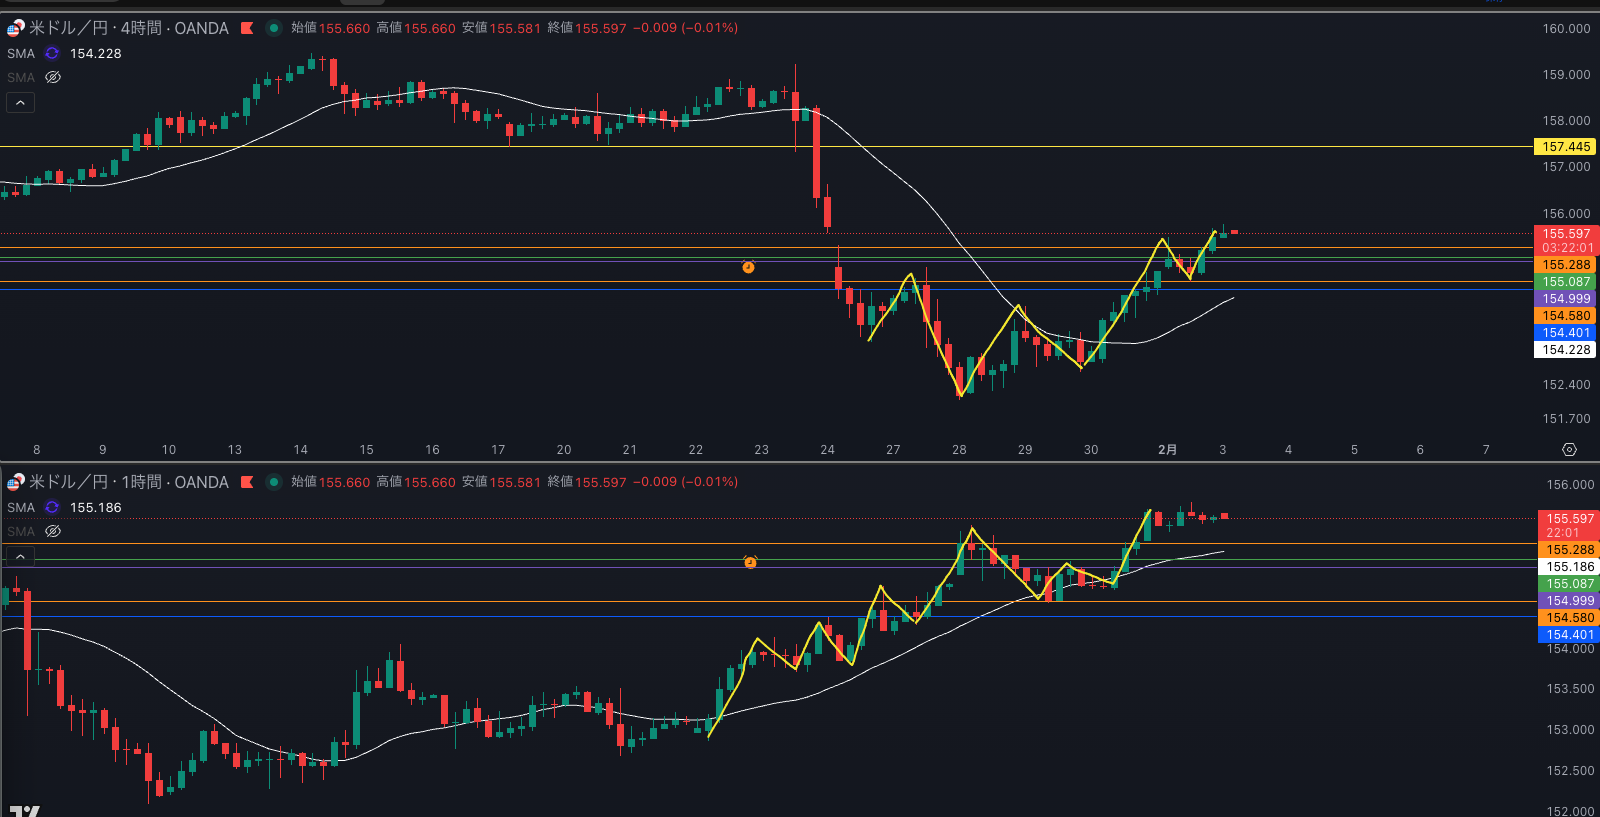Collapse the indicator legend on the 4-hour chart
The height and width of the screenshot is (817, 1600).
click(20, 103)
